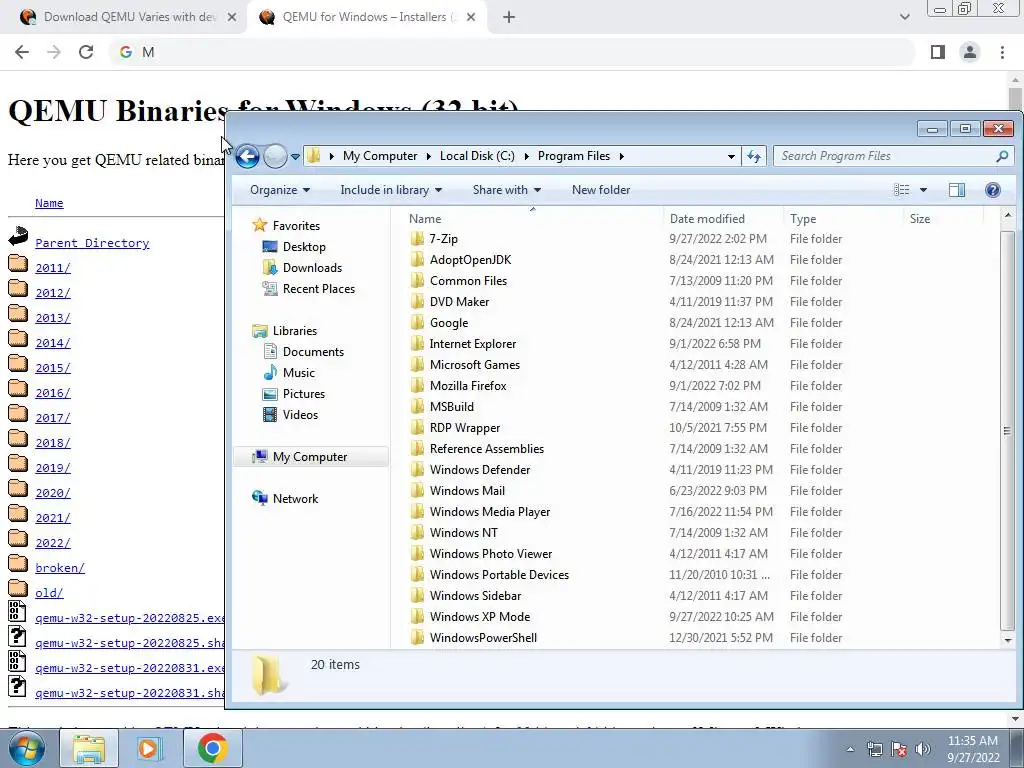Screen dimensions: 1024x768
Task: Select the Windows XP Mode folder icon
Action: tap(417, 616)
